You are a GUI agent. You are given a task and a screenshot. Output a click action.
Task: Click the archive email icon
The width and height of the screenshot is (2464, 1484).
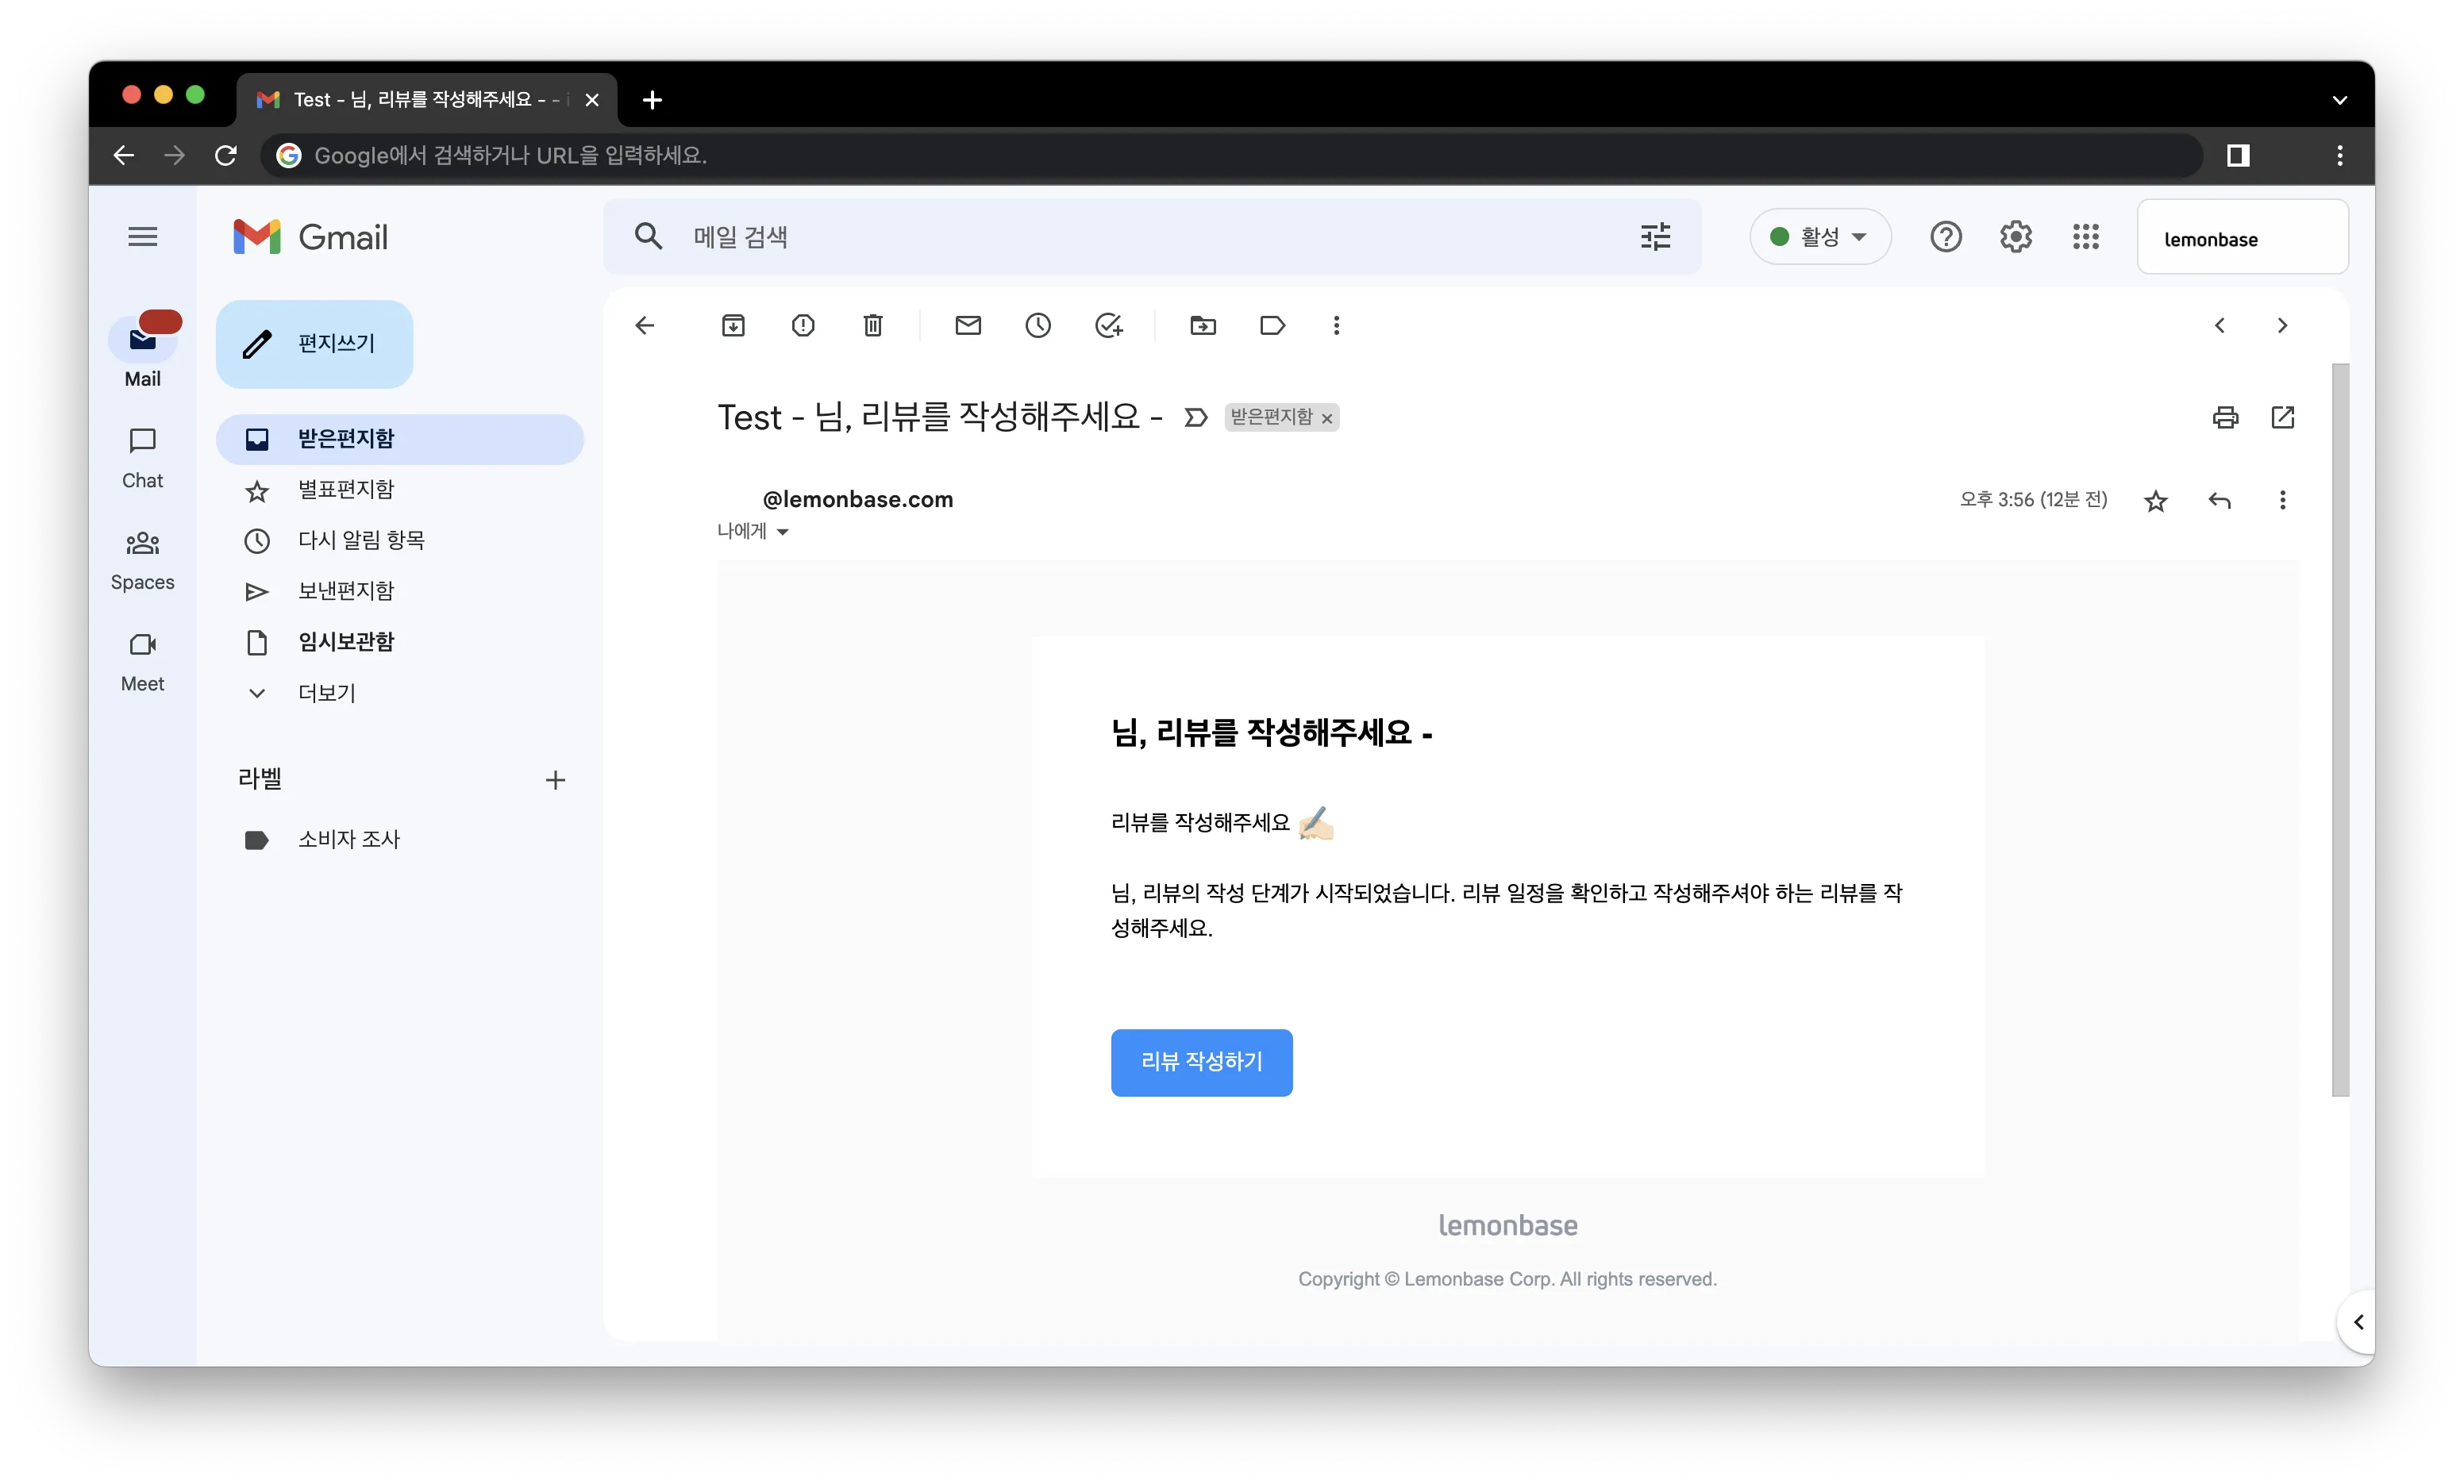click(733, 325)
